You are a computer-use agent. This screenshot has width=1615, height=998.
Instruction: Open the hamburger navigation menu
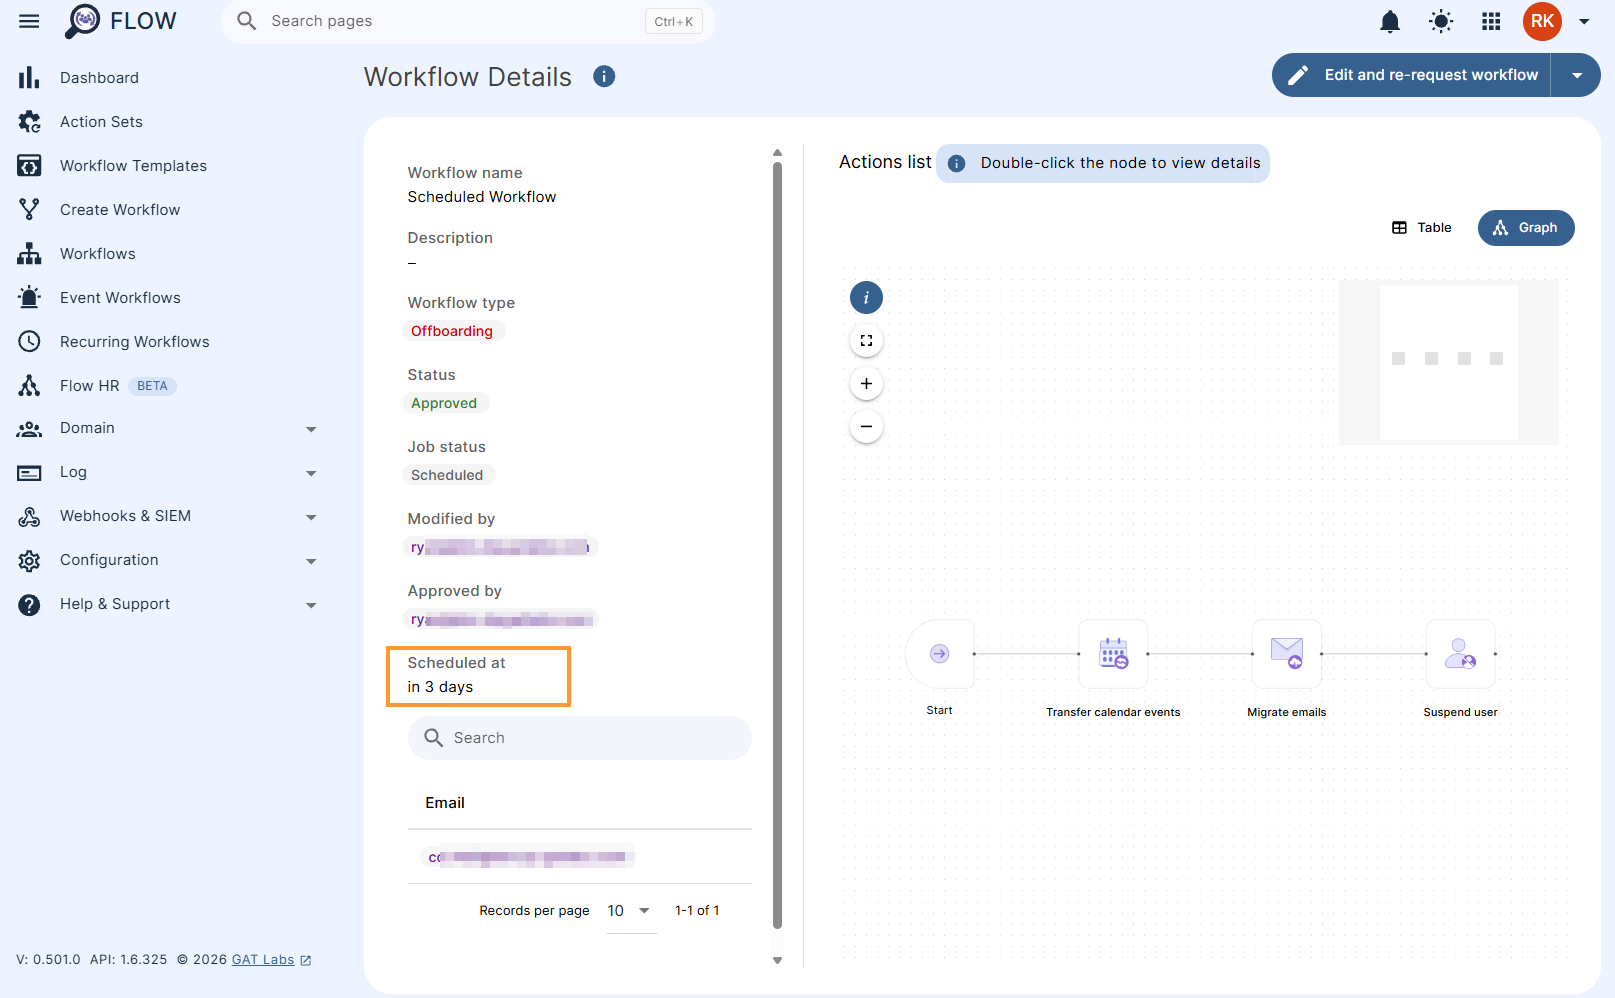(29, 21)
